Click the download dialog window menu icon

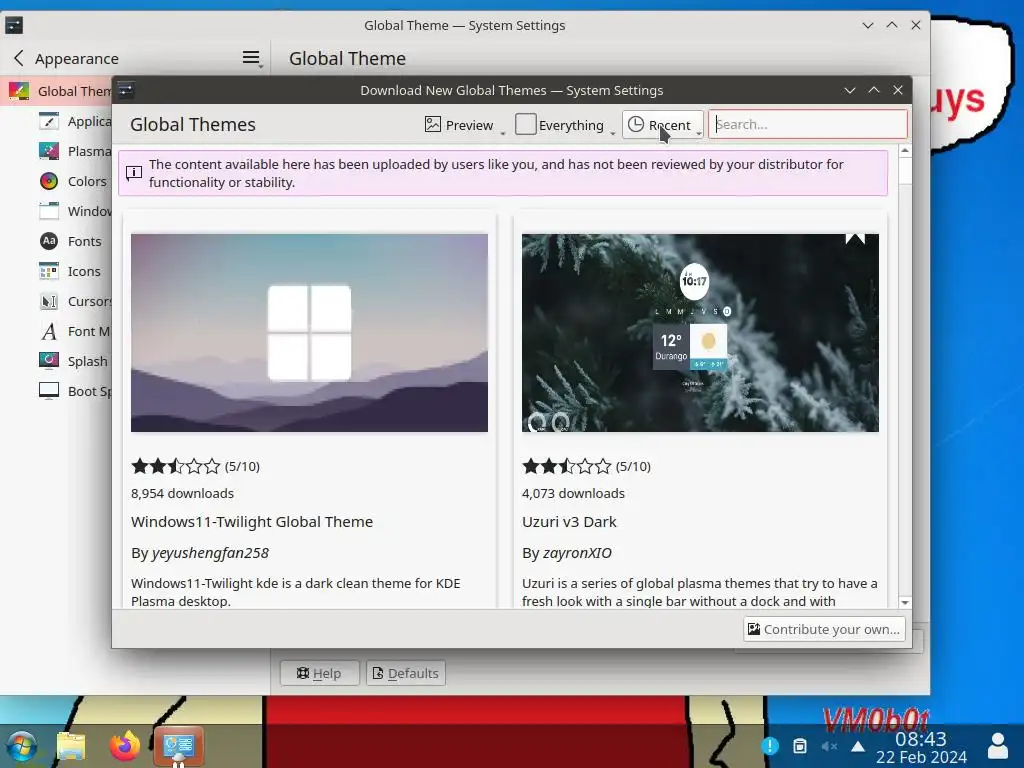(x=126, y=90)
